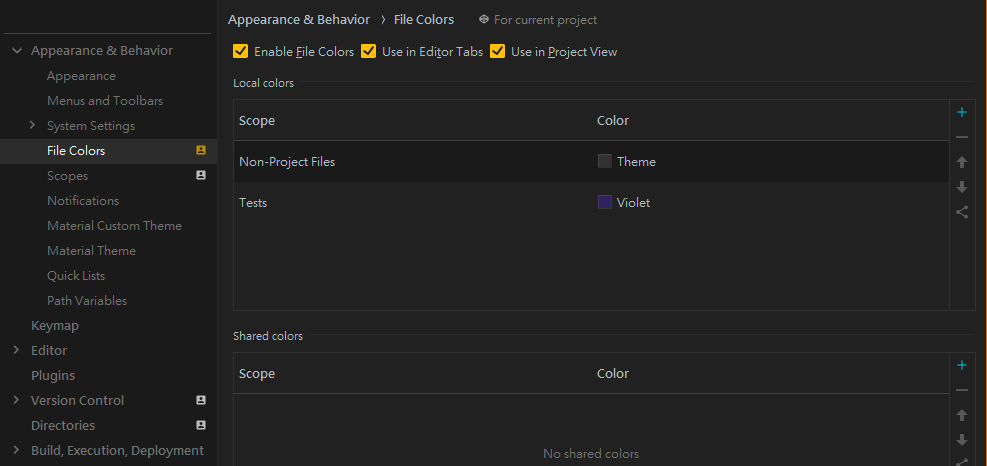This screenshot has height=466, width=987.
Task: Uncheck Use in Project View
Action: click(498, 51)
